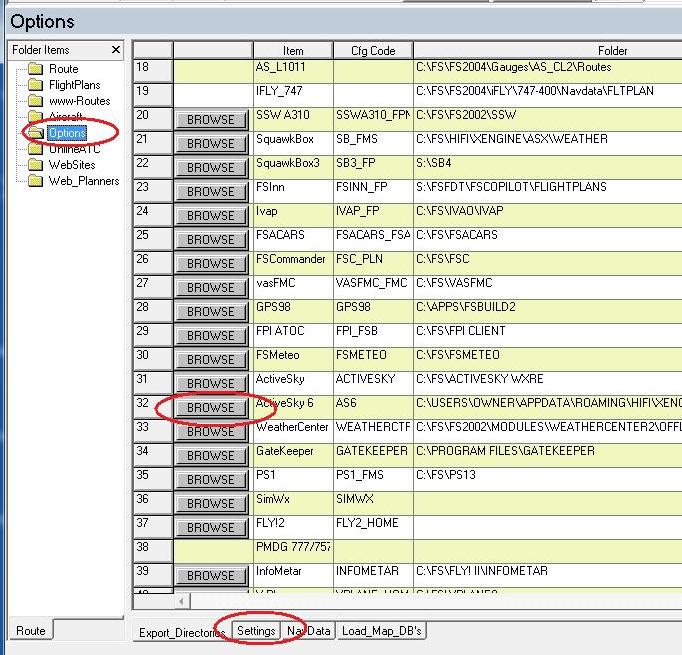Select FlightPlans in folder tree

tap(74, 85)
